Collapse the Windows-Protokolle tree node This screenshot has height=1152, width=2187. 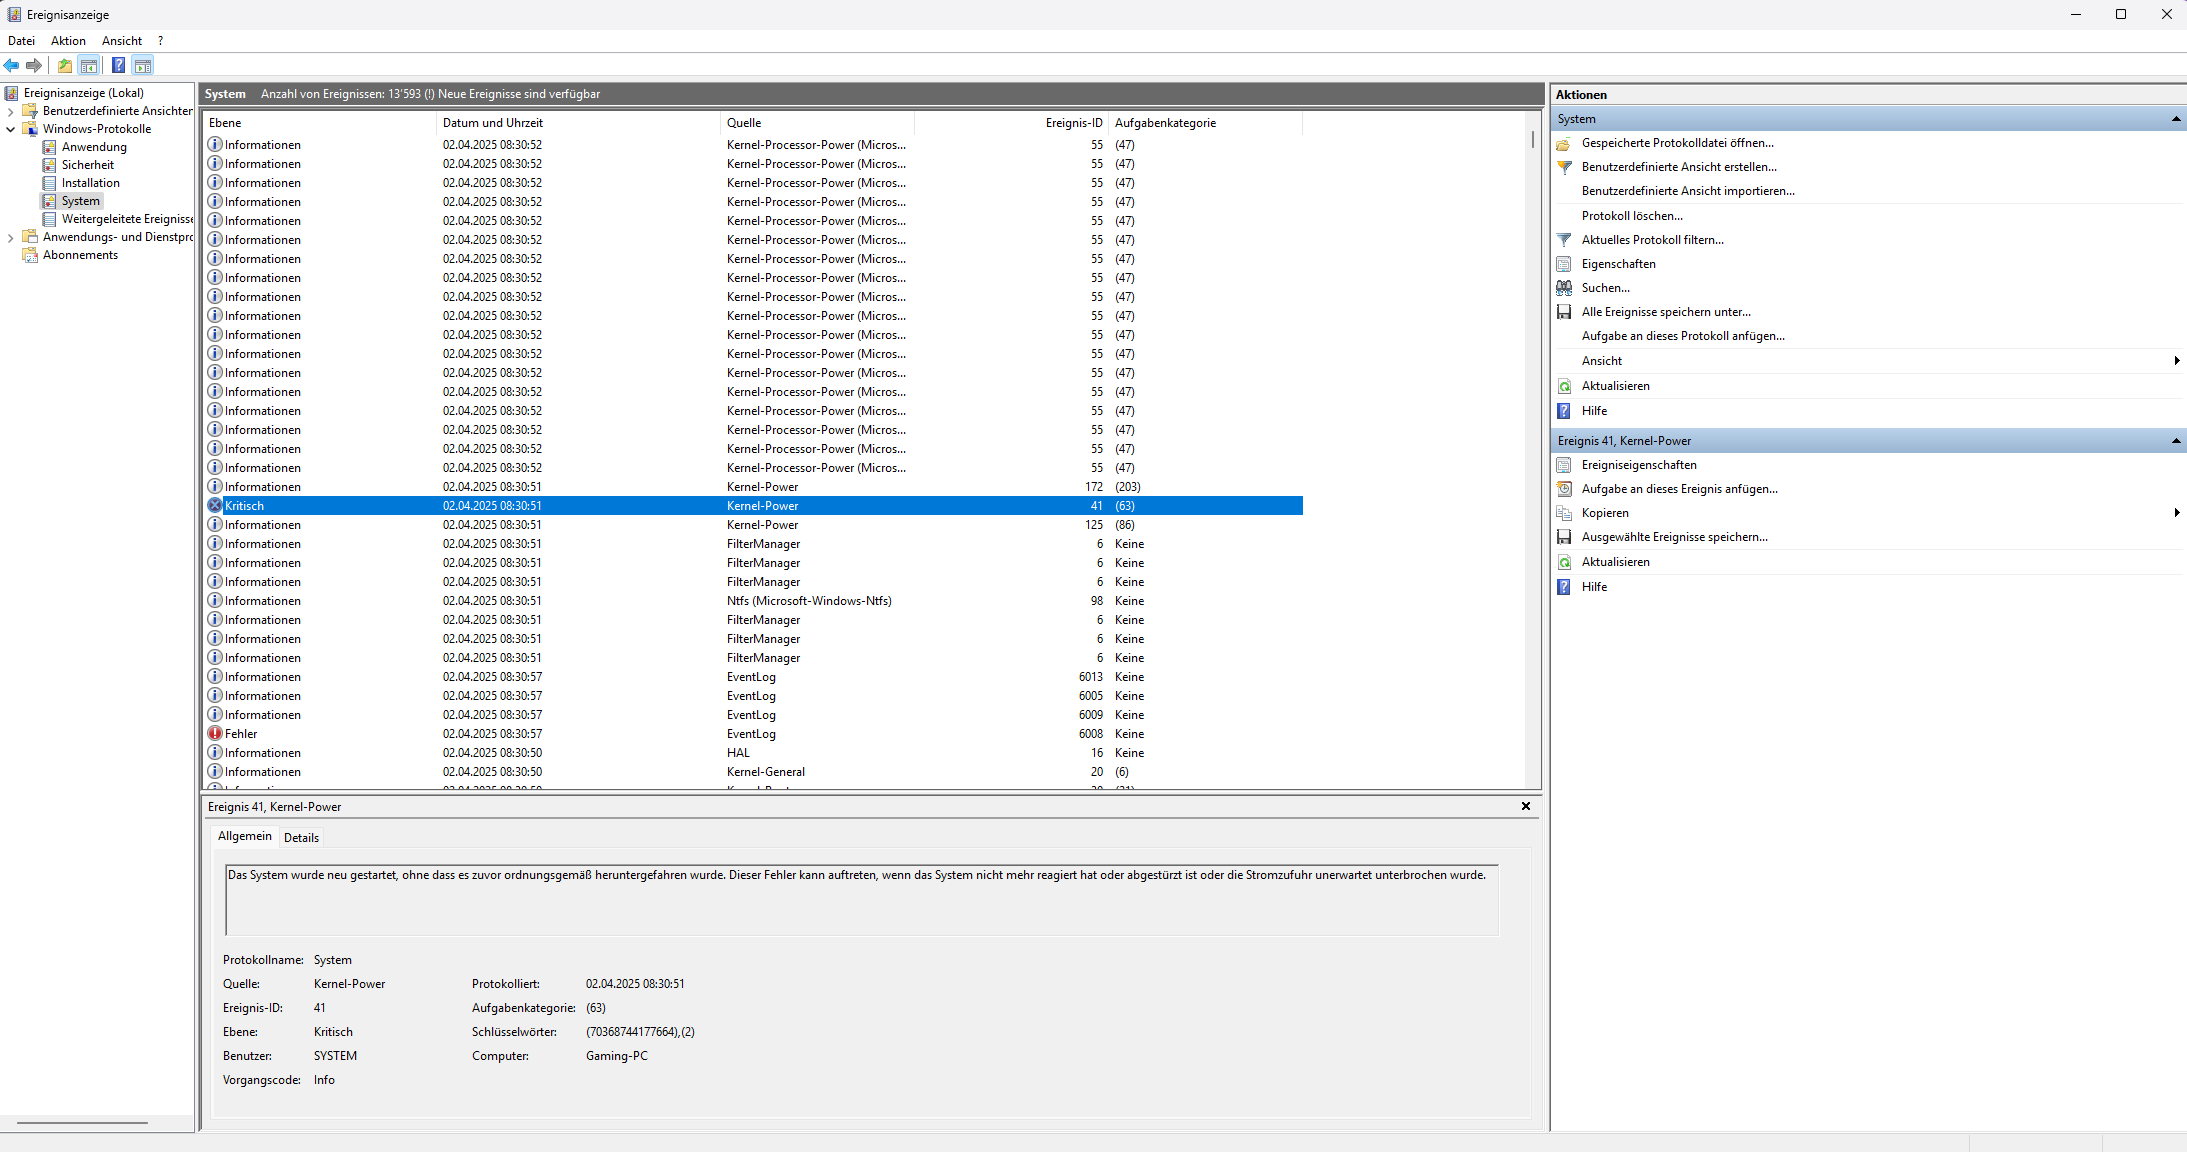click(10, 129)
